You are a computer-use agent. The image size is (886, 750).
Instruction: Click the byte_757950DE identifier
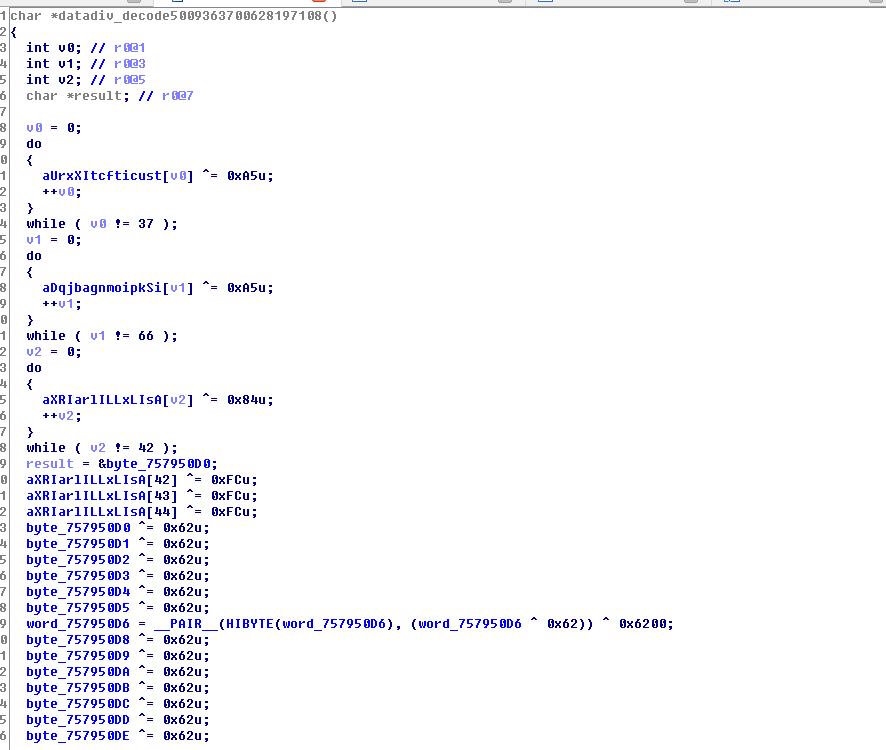[78, 736]
